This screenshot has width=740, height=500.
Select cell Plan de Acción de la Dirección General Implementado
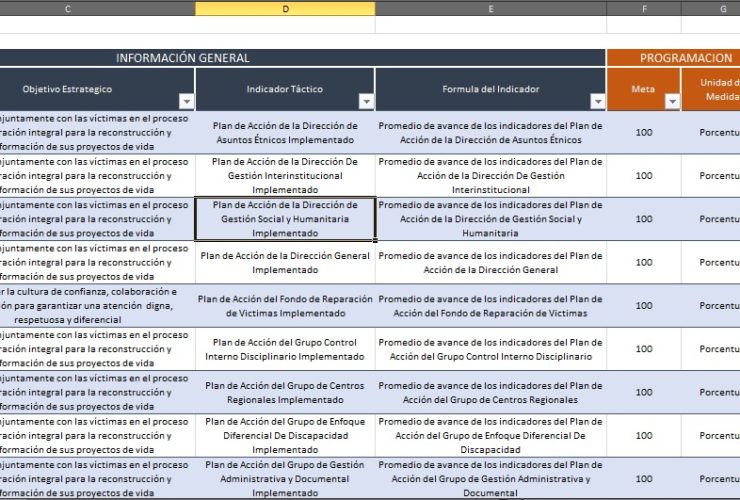(285, 263)
